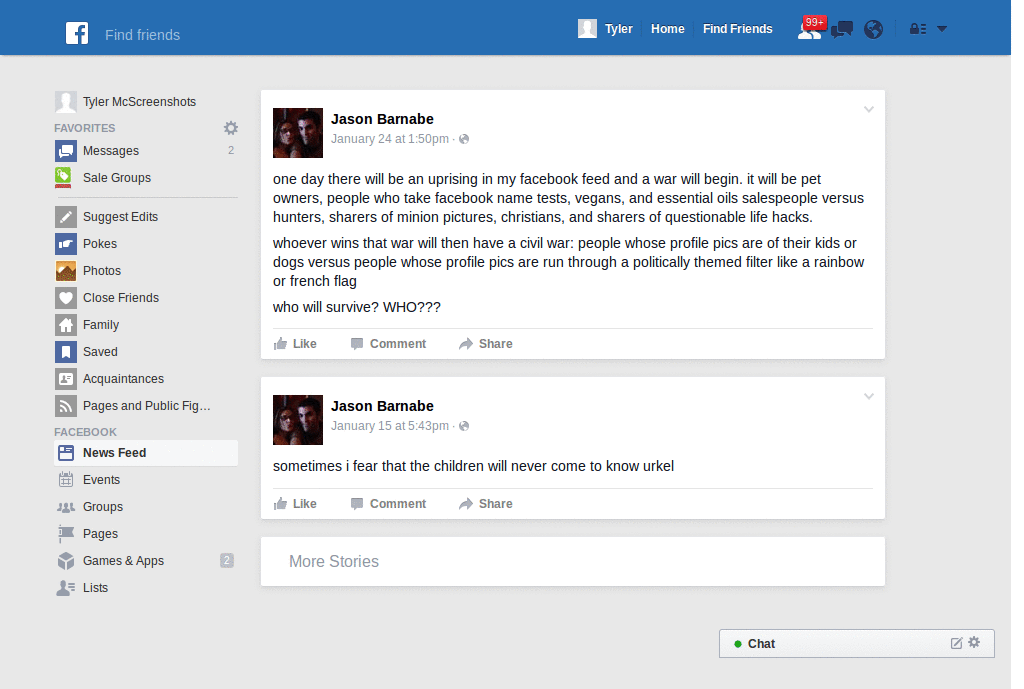Click the Acquaintances card icon

coord(65,379)
